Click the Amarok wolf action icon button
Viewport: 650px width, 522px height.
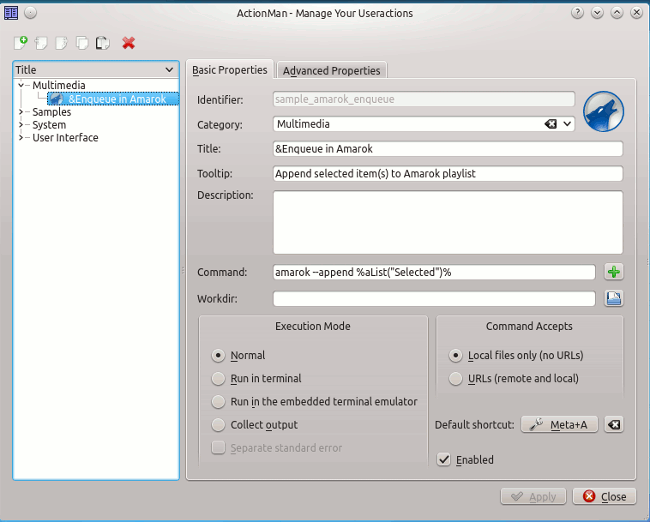[603, 112]
